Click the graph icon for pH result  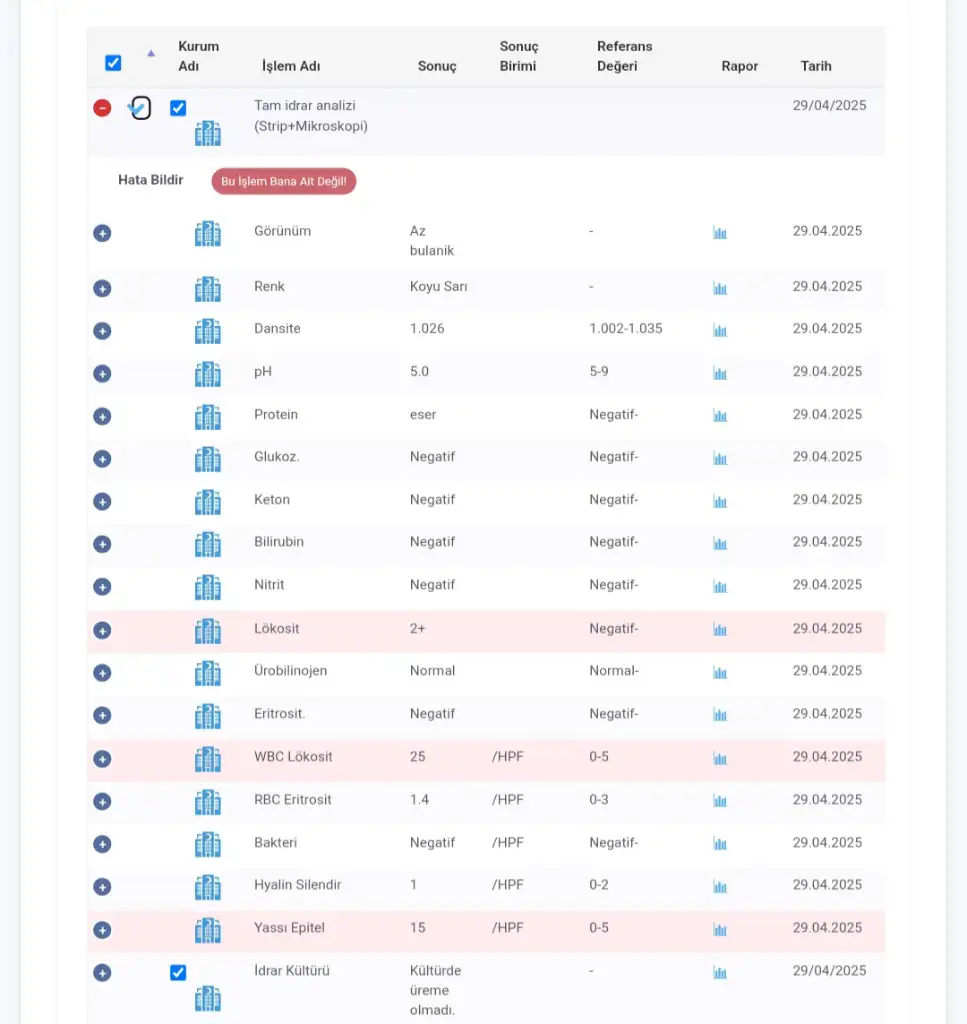719,373
